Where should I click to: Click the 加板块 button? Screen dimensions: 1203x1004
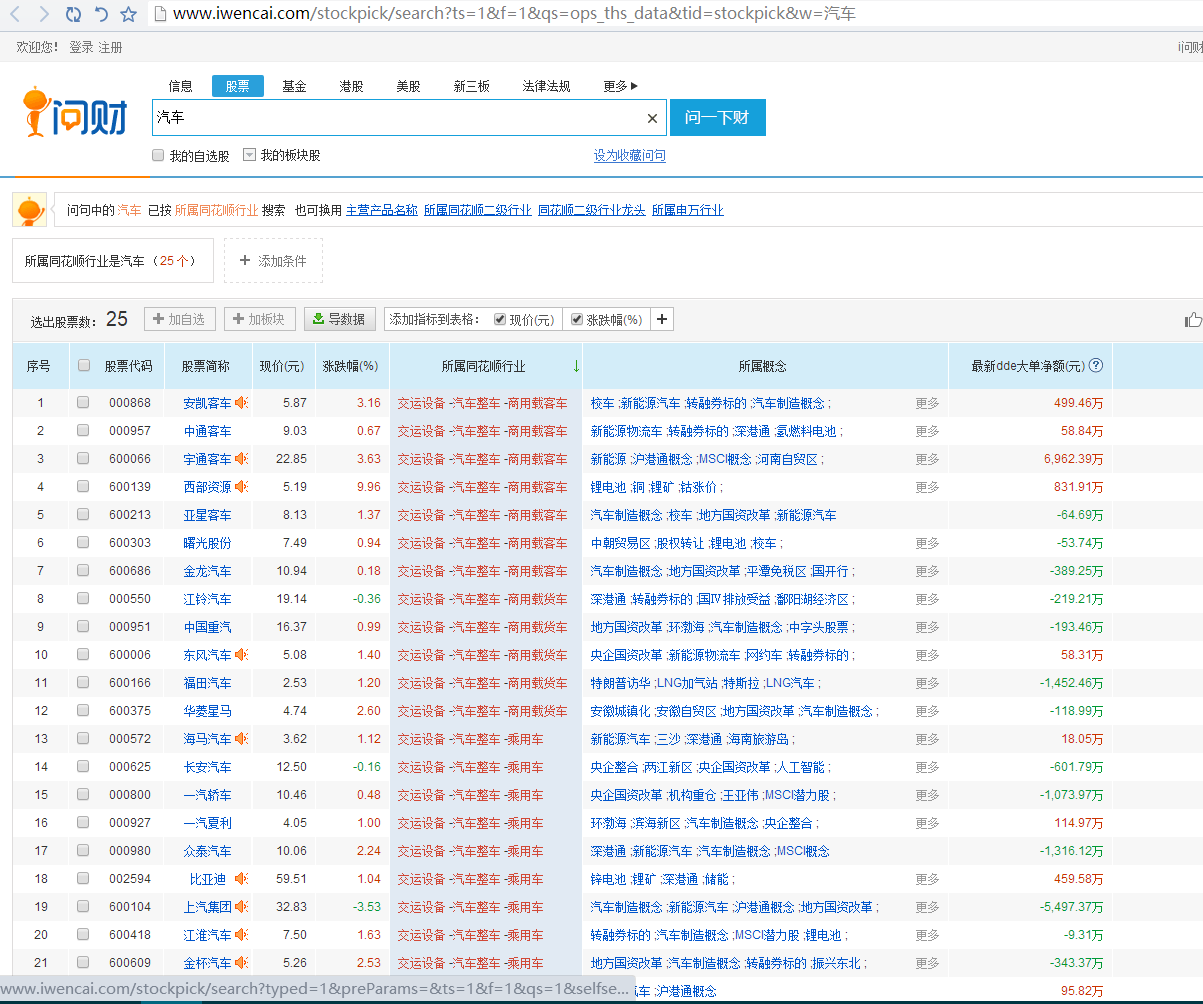[x=260, y=319]
